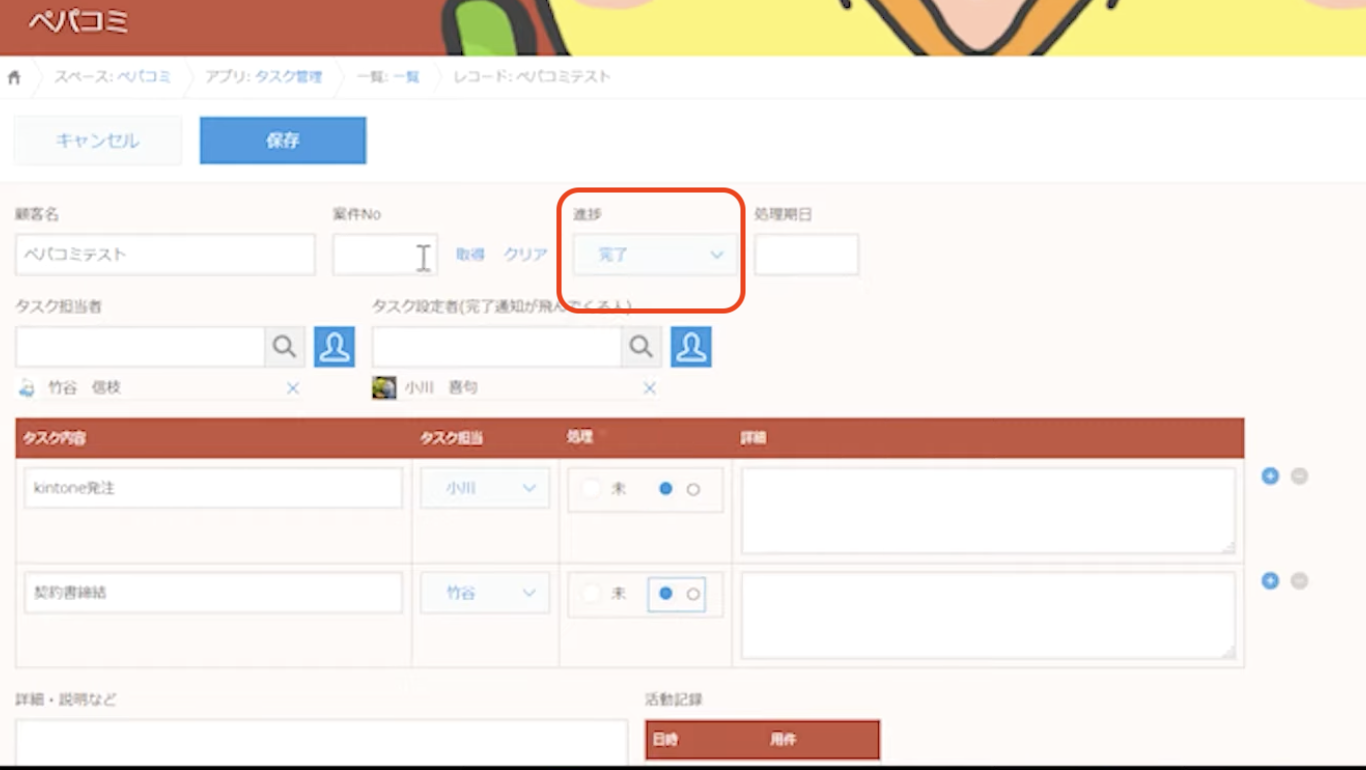
Task: Click the 保存 button
Action: 283,141
